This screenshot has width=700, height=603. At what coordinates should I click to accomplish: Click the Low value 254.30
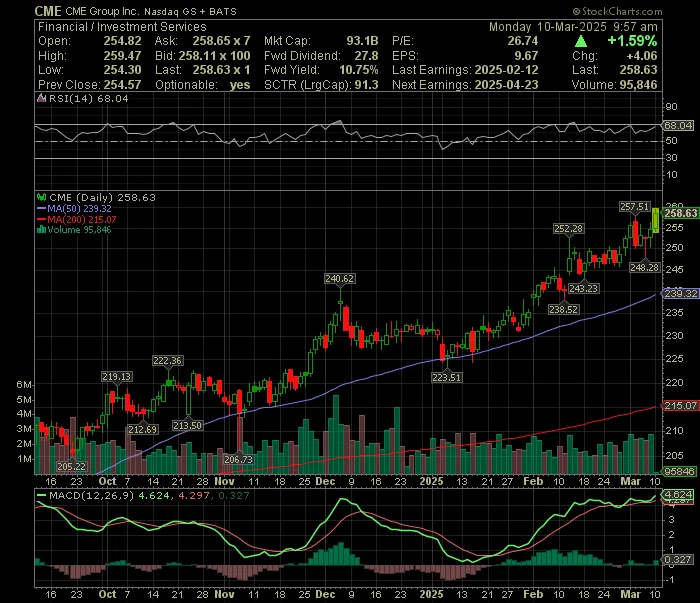[122, 70]
